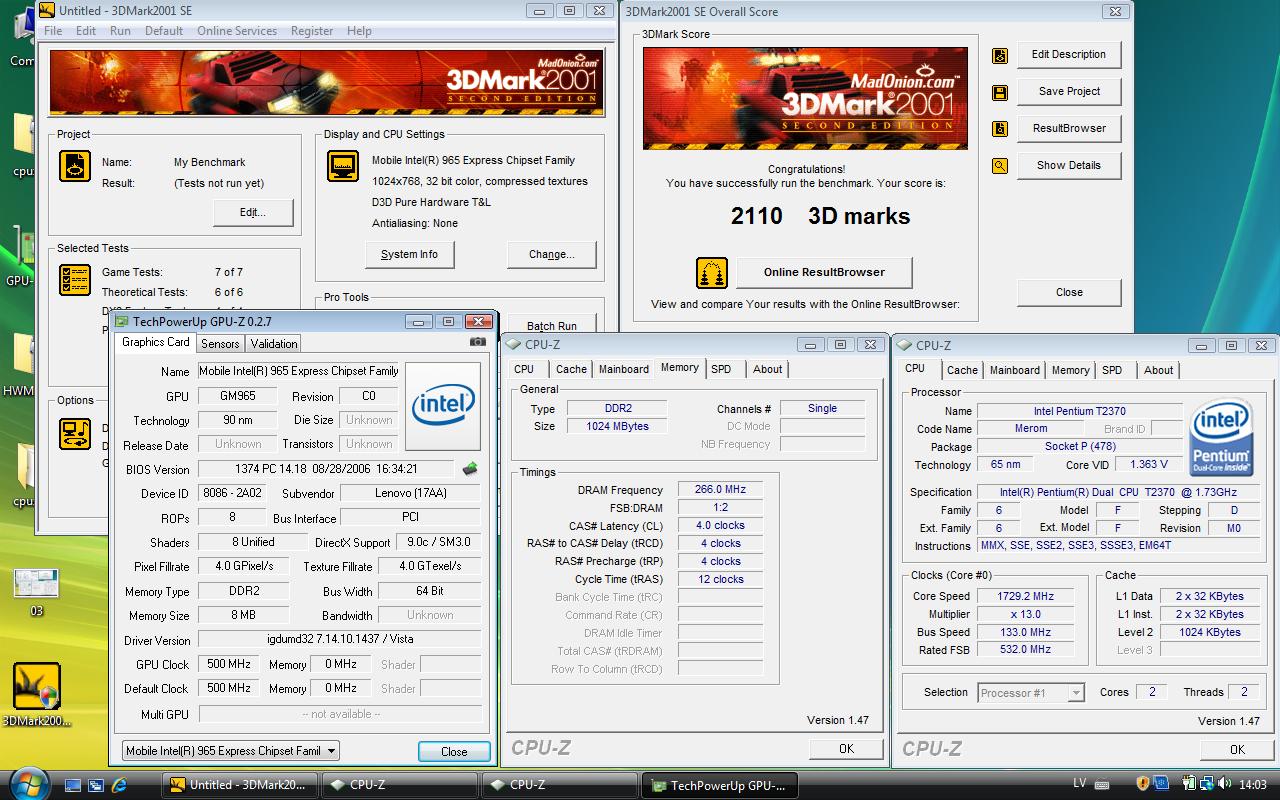Screen dimensions: 1280x800
Task: Click OK in the right CPU-Z CPU window
Action: coord(1237,750)
